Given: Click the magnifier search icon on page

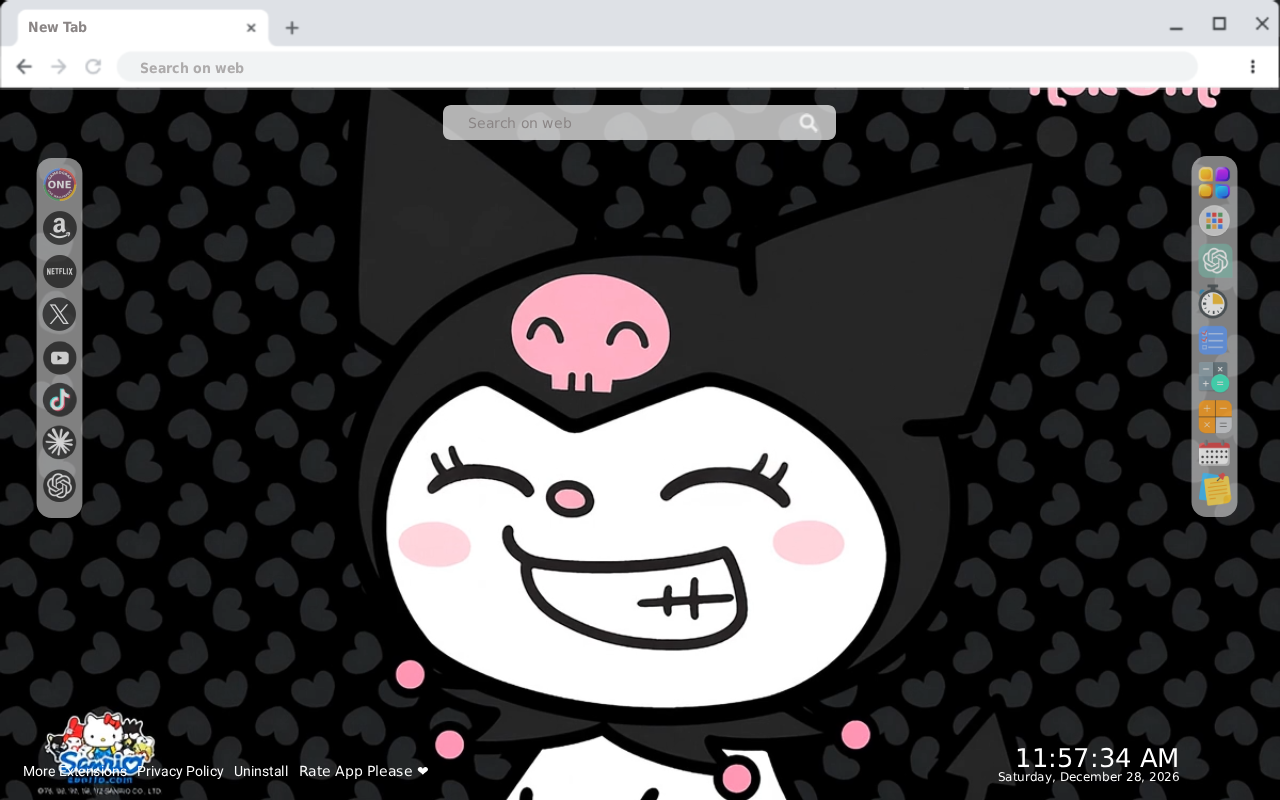Looking at the screenshot, I should pos(809,123).
